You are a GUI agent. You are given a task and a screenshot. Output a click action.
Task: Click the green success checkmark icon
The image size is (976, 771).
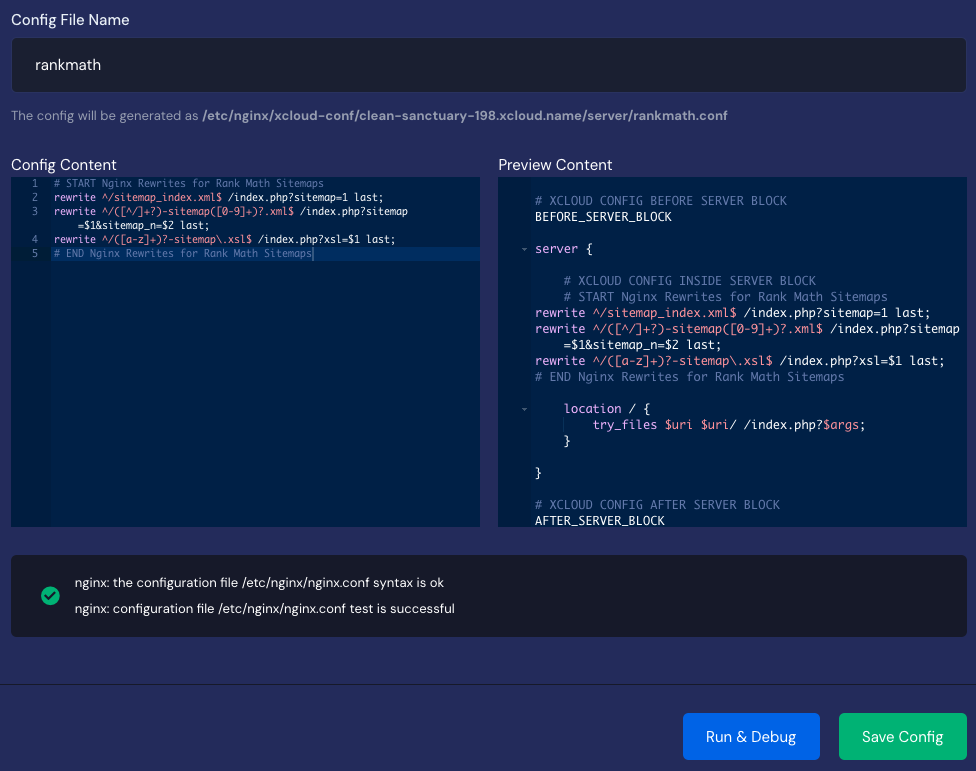(50, 596)
